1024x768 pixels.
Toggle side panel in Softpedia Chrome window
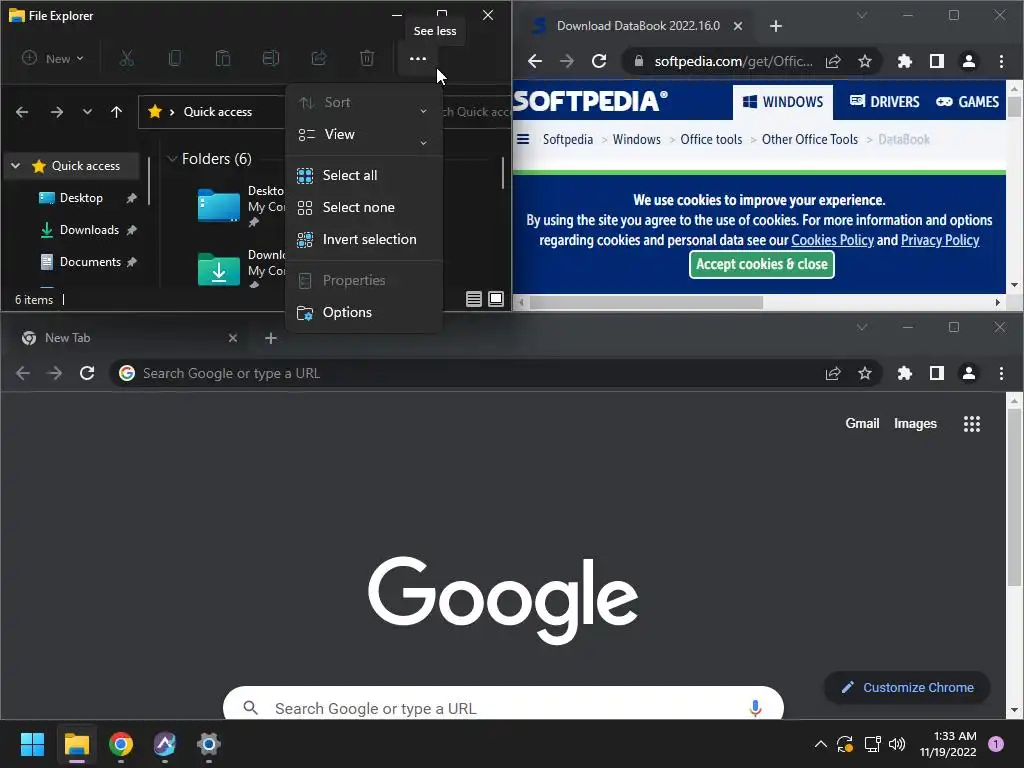pos(936,61)
